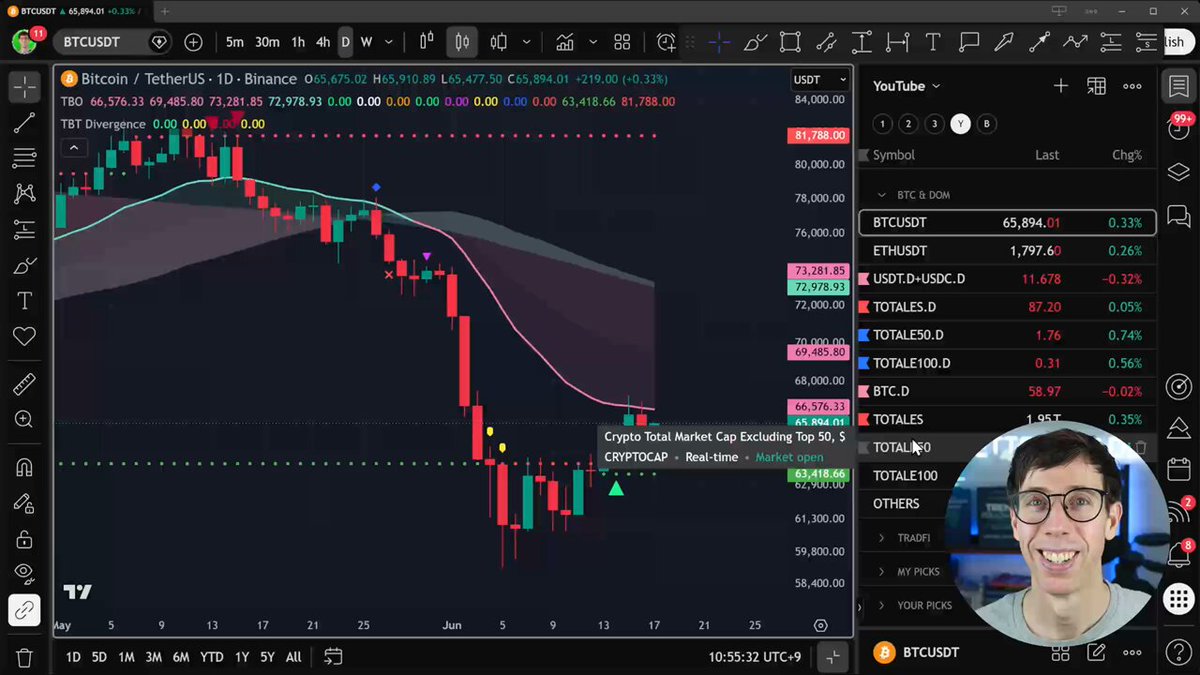Toggle magnet mode
This screenshot has width=1200, height=675.
[24, 467]
